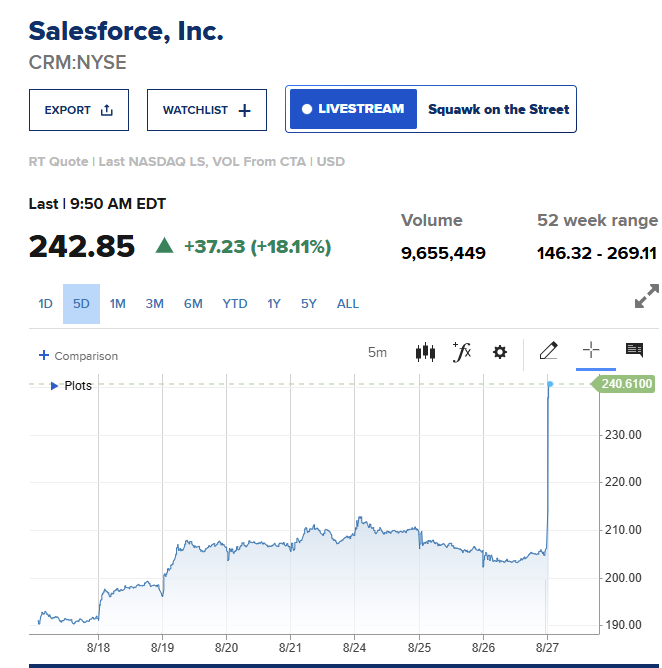
Task: Show ALL historical range
Action: point(348,304)
